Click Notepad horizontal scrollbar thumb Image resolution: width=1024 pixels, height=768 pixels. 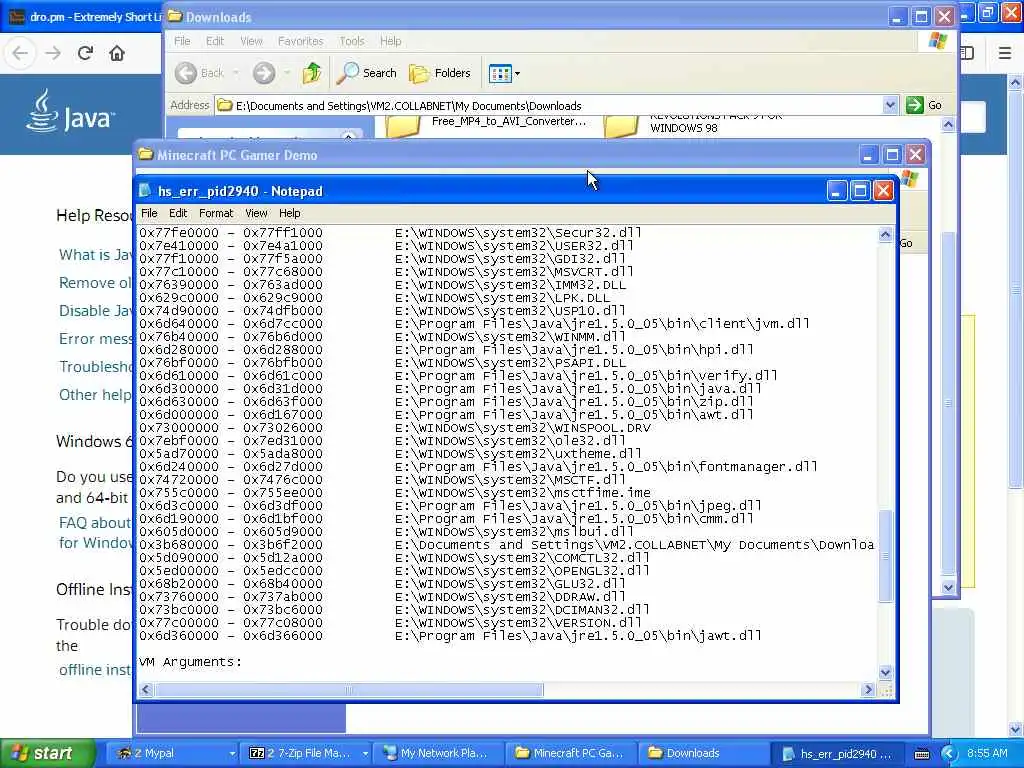(x=349, y=690)
